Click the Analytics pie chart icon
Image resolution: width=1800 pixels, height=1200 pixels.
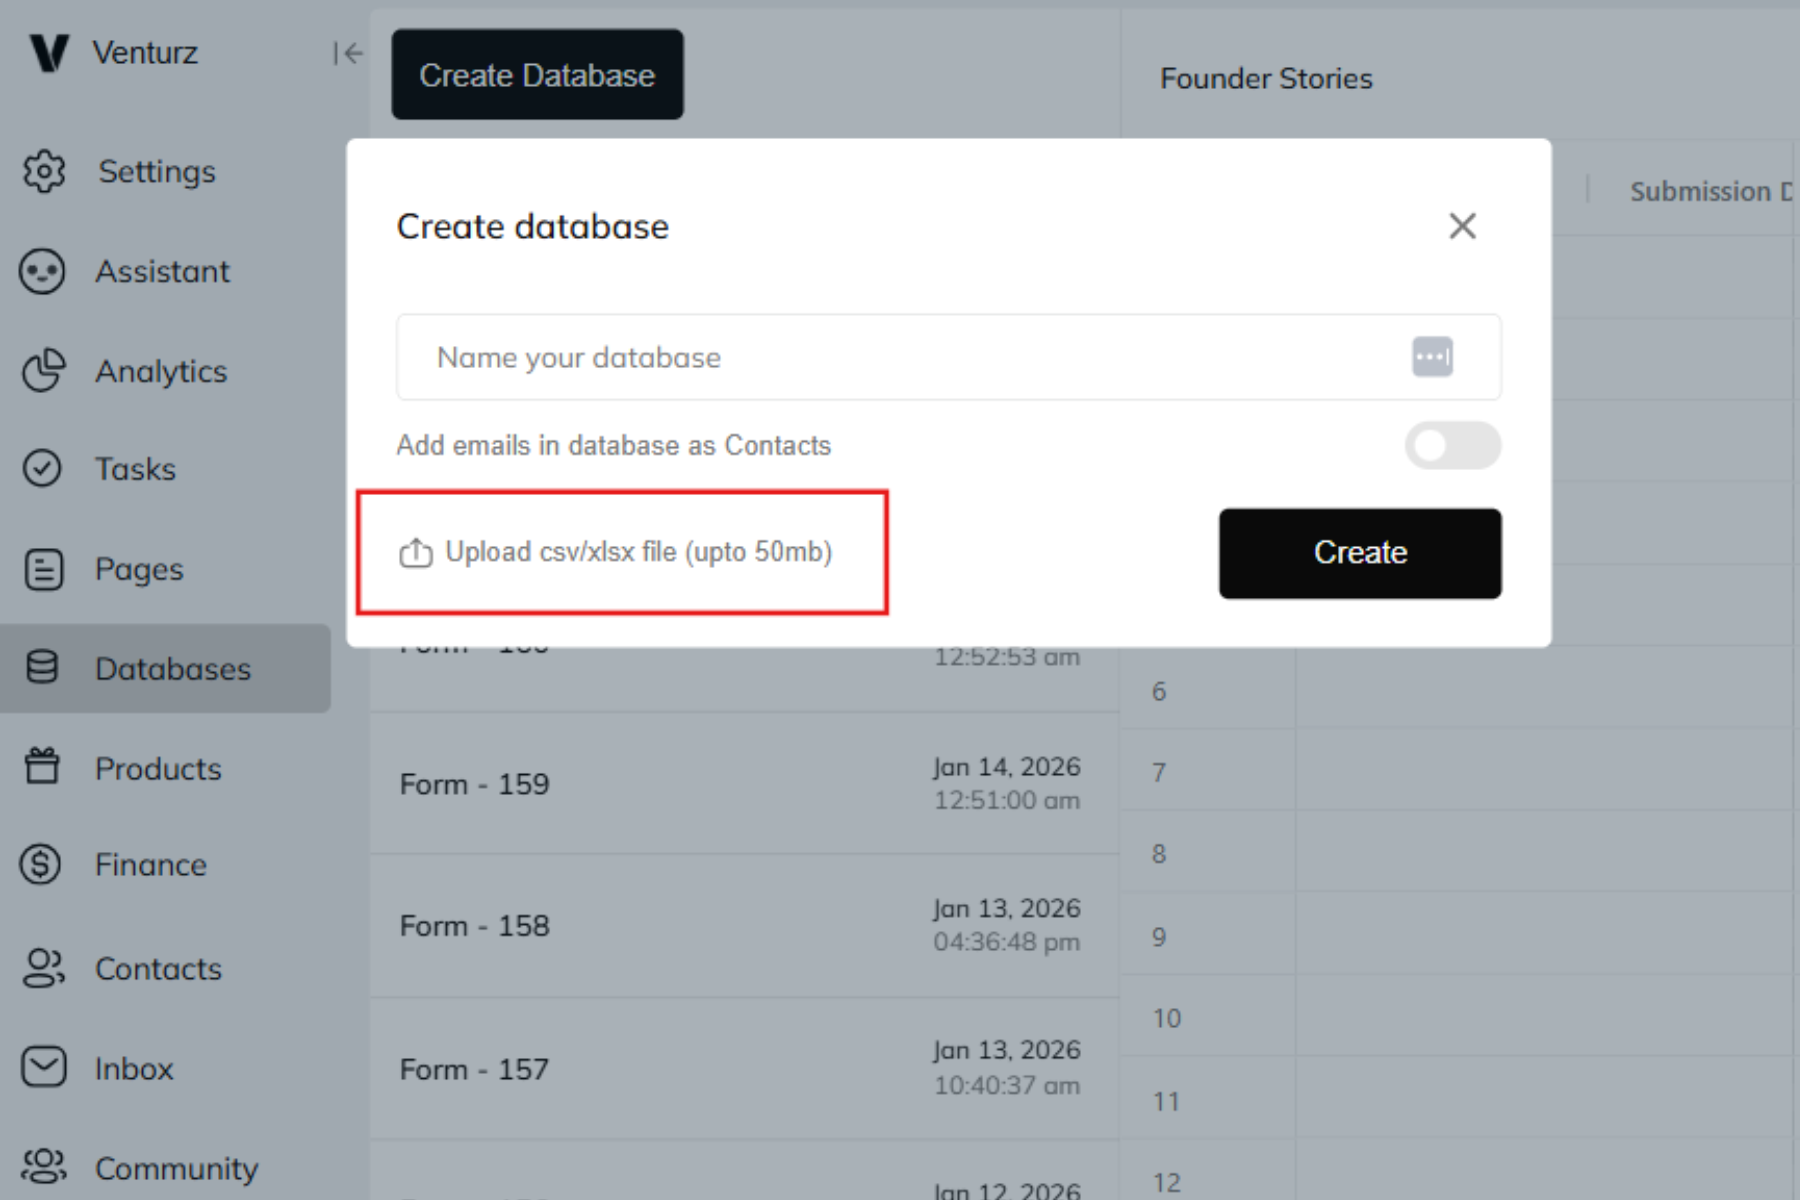43,371
